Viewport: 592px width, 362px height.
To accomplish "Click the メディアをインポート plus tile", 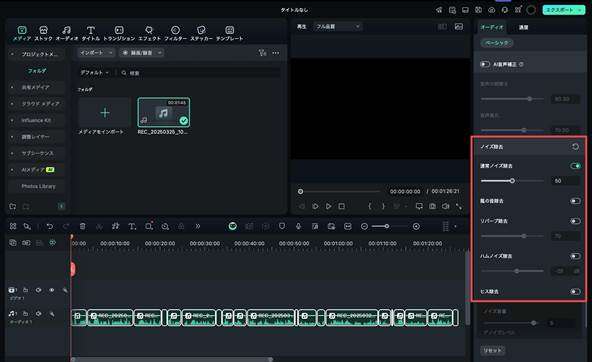I will coord(105,112).
